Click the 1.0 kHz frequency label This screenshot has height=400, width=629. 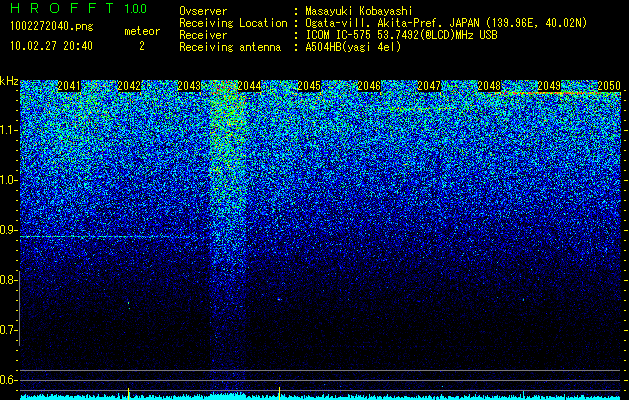[x=8, y=180]
